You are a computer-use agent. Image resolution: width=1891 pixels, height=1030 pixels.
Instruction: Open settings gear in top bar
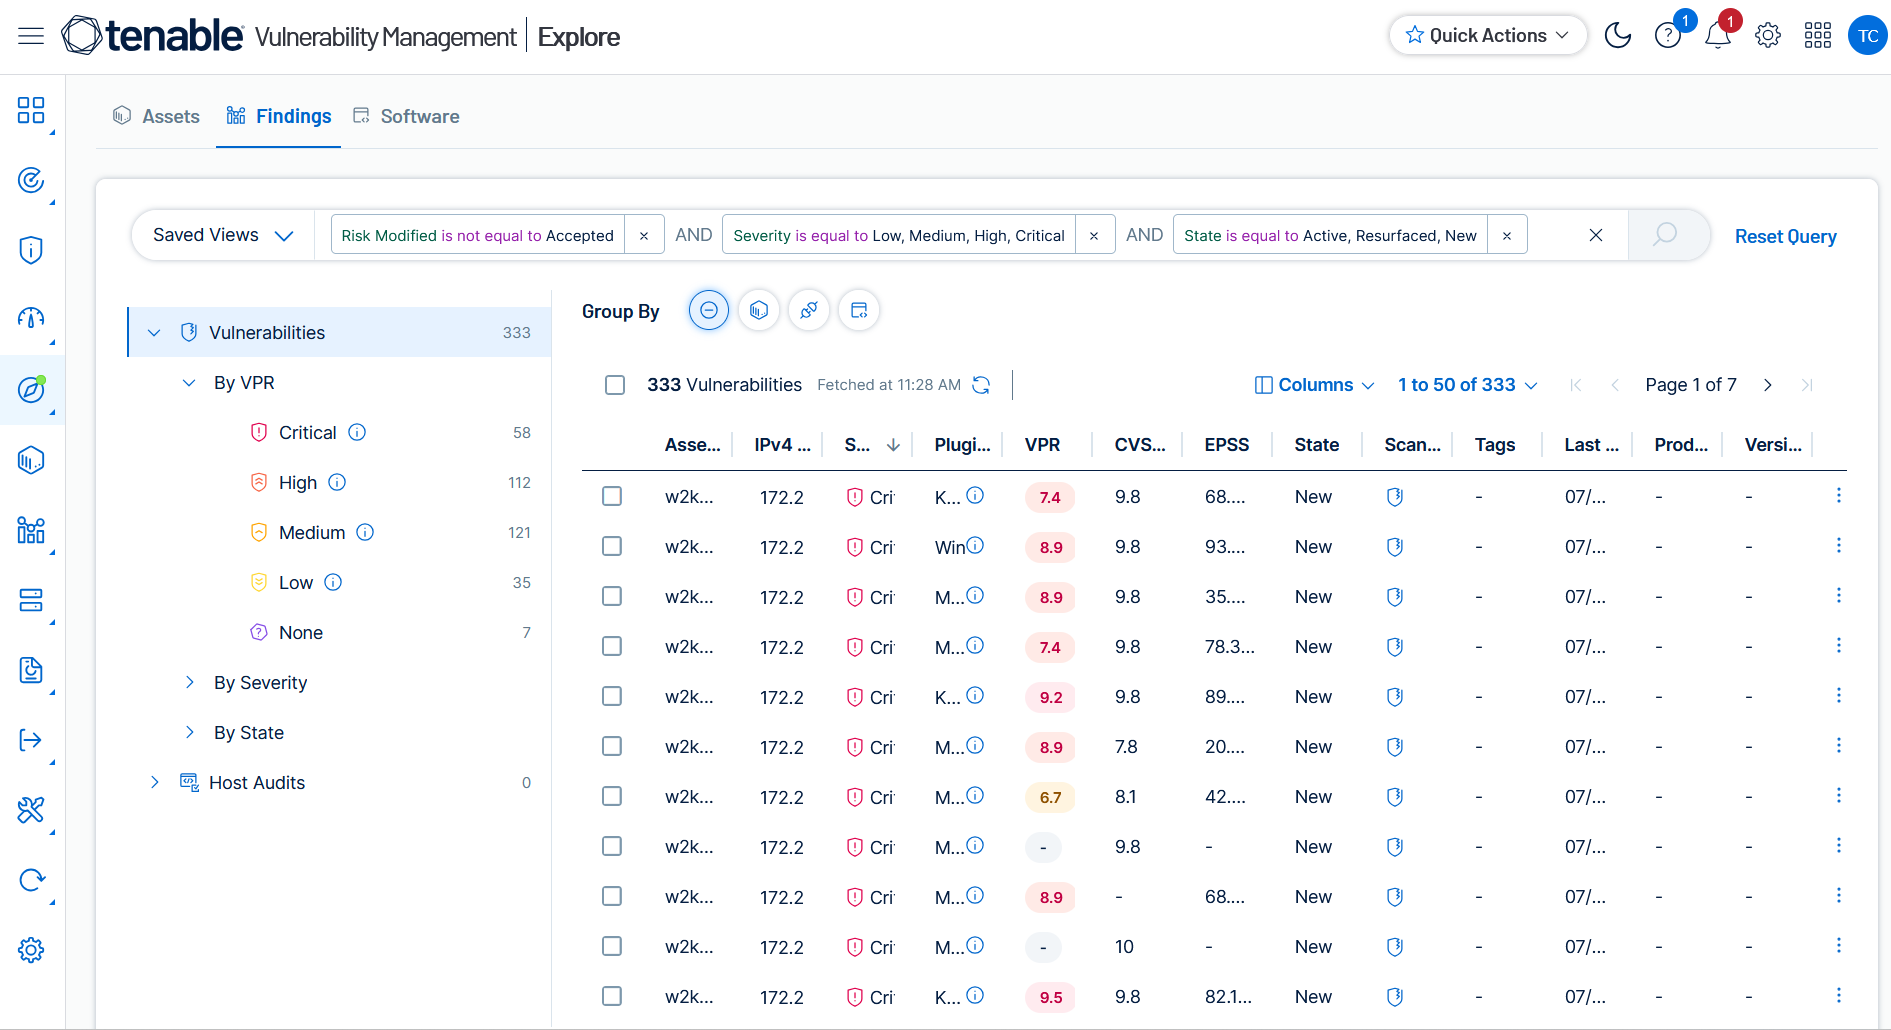pyautogui.click(x=1768, y=36)
